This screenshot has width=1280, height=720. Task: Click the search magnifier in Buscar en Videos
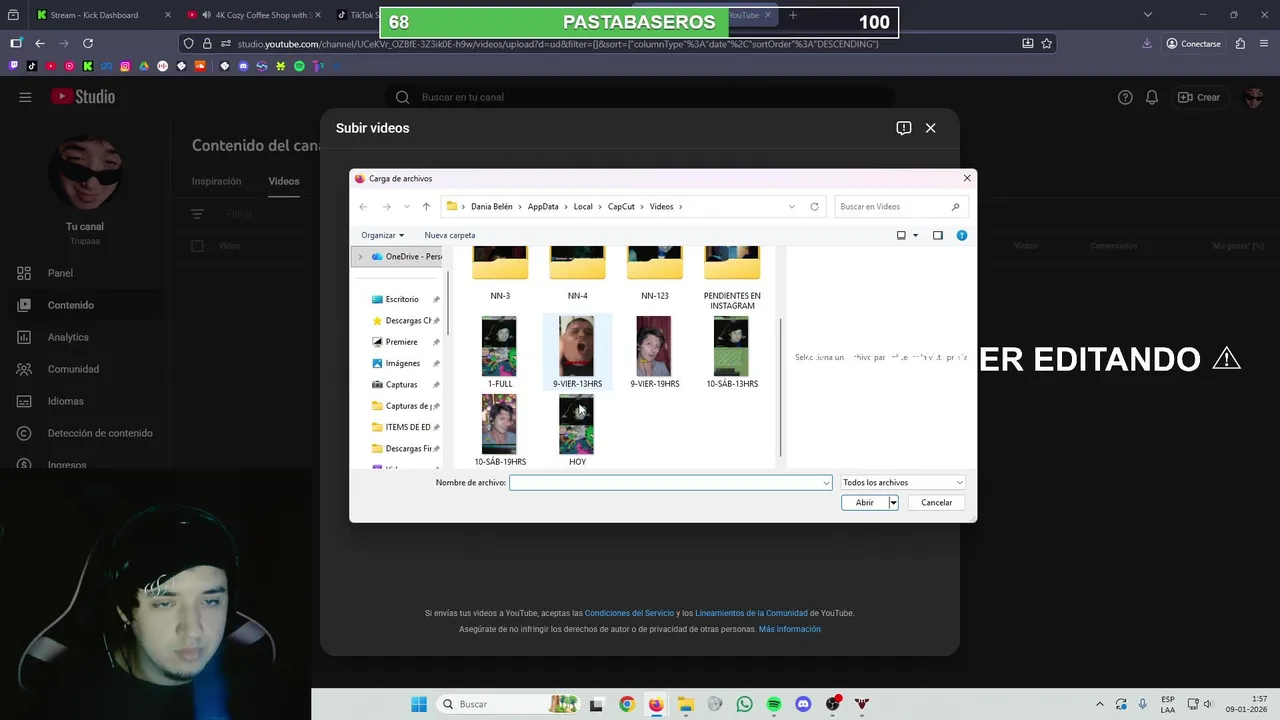956,207
